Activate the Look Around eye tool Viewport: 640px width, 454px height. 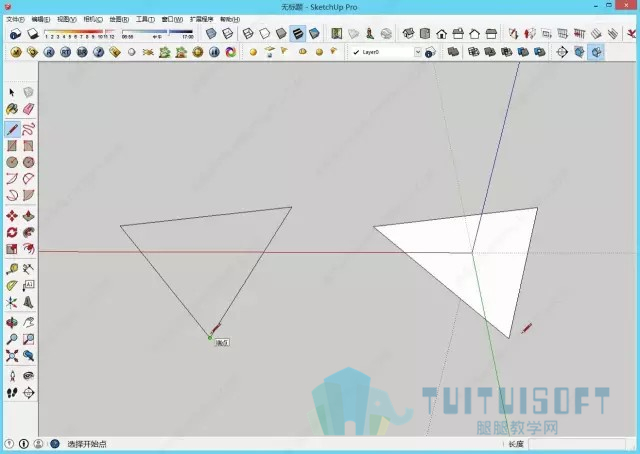point(28,376)
